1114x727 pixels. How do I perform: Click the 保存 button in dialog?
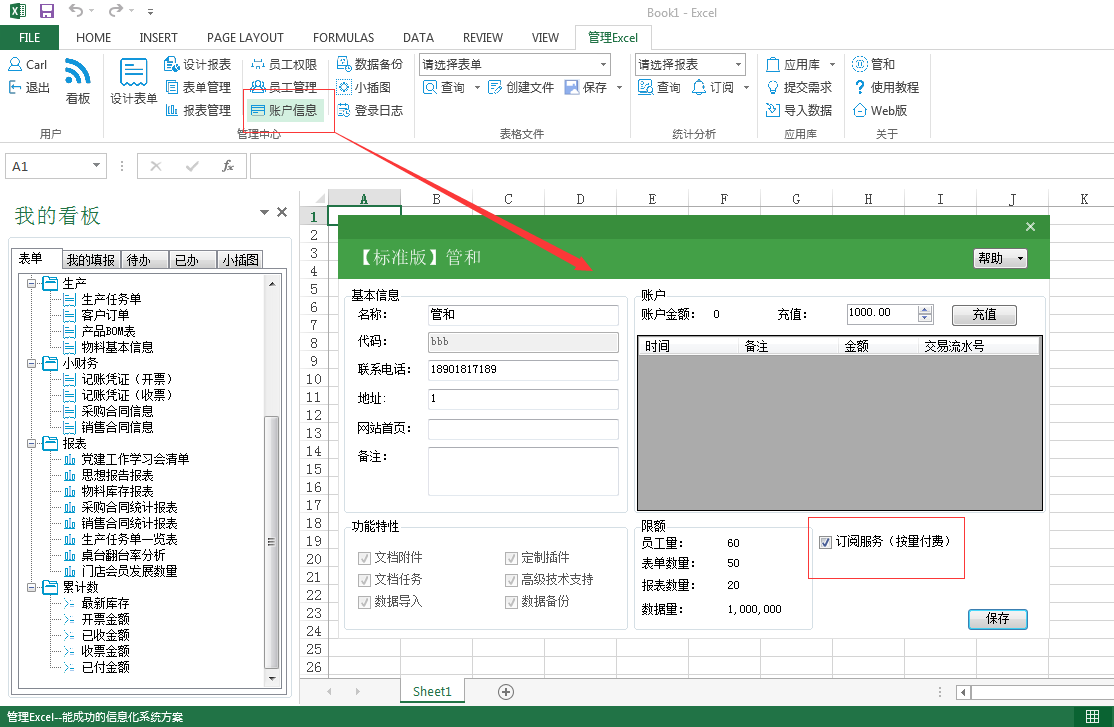[x=997, y=619]
